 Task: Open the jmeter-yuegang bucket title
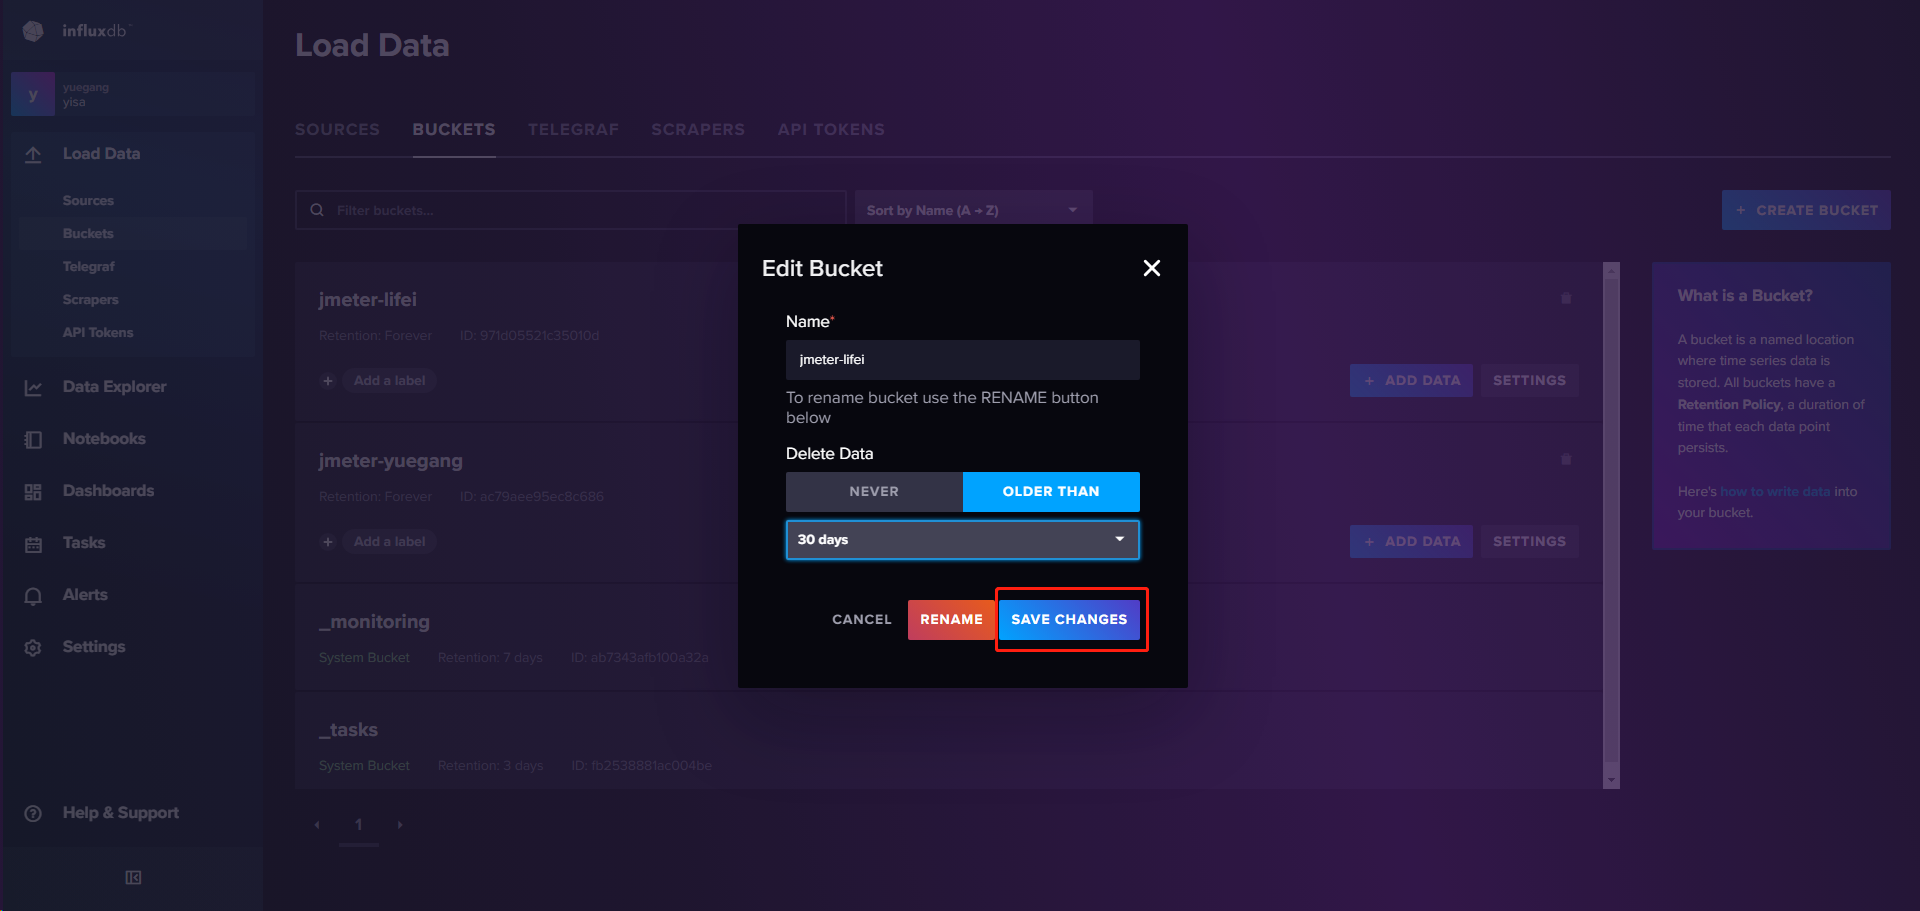[390, 461]
